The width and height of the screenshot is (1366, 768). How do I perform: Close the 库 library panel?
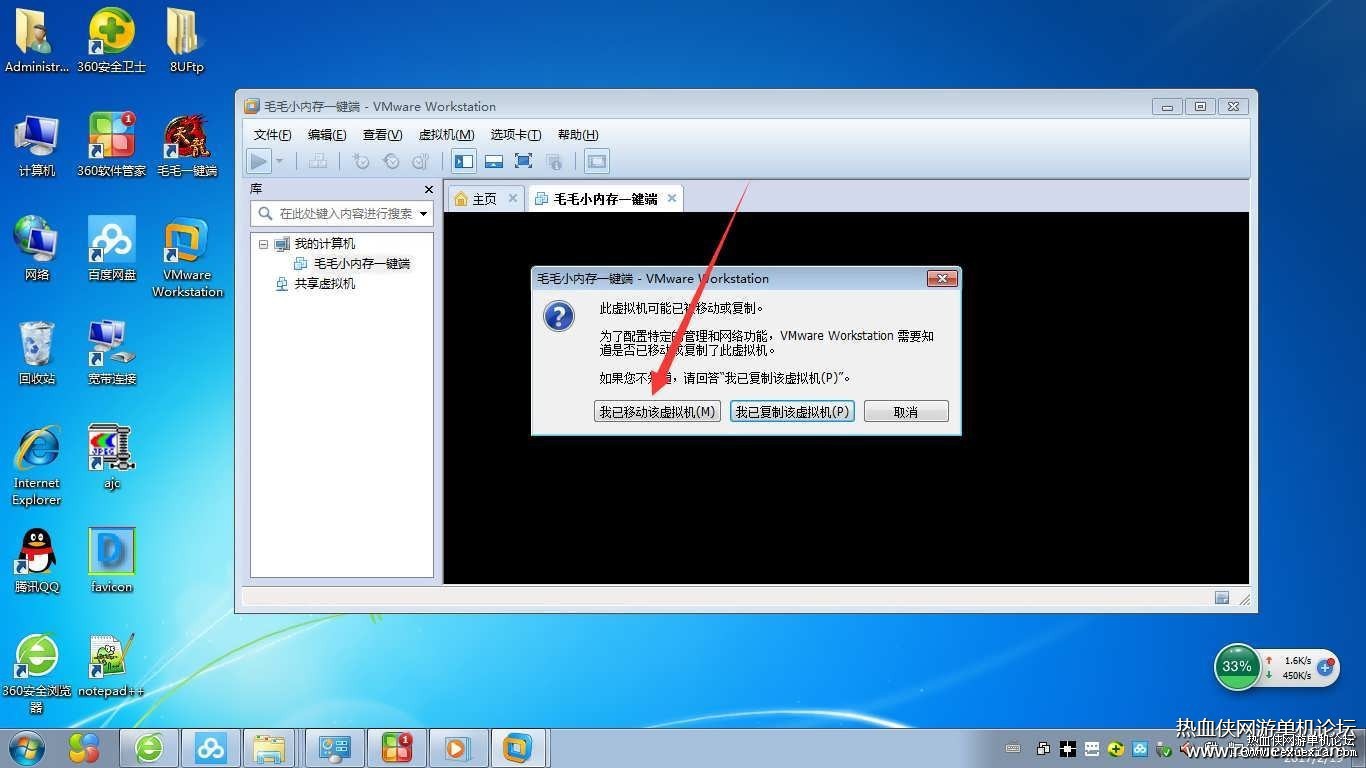429,189
